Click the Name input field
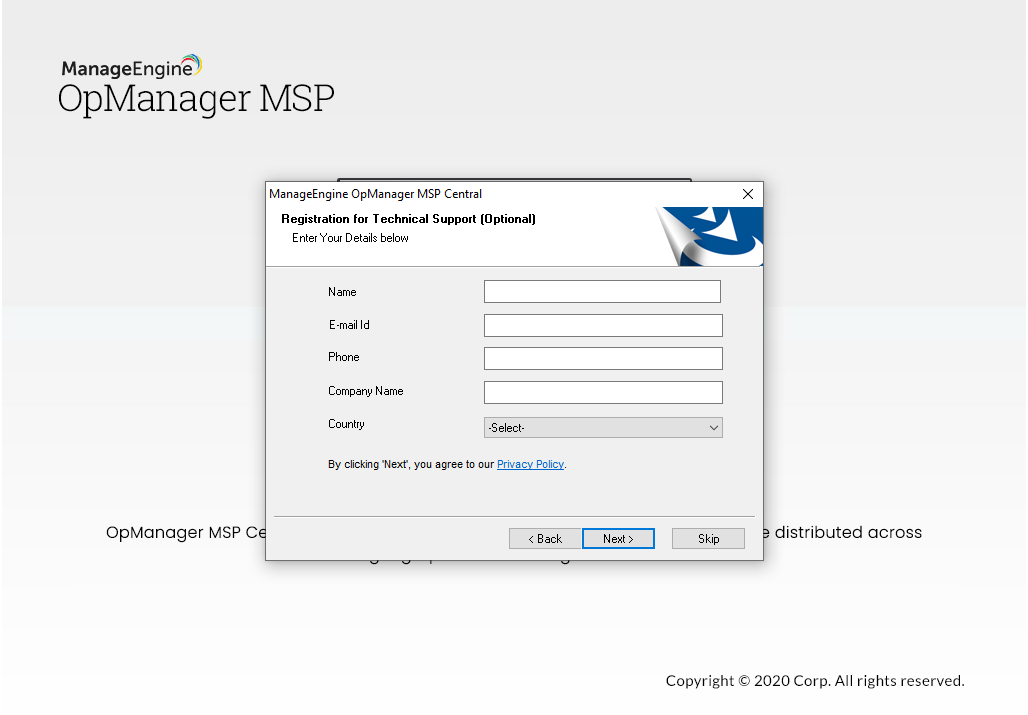Image resolution: width=1028 pixels, height=715 pixels. pyautogui.click(x=601, y=291)
